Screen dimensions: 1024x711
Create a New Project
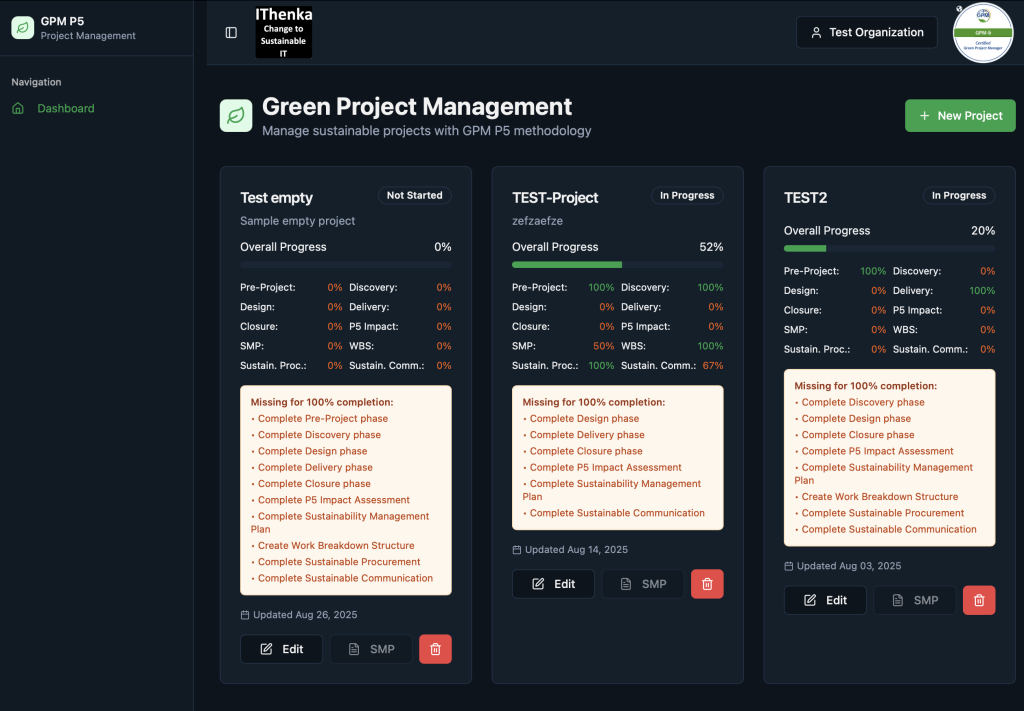[959, 116]
